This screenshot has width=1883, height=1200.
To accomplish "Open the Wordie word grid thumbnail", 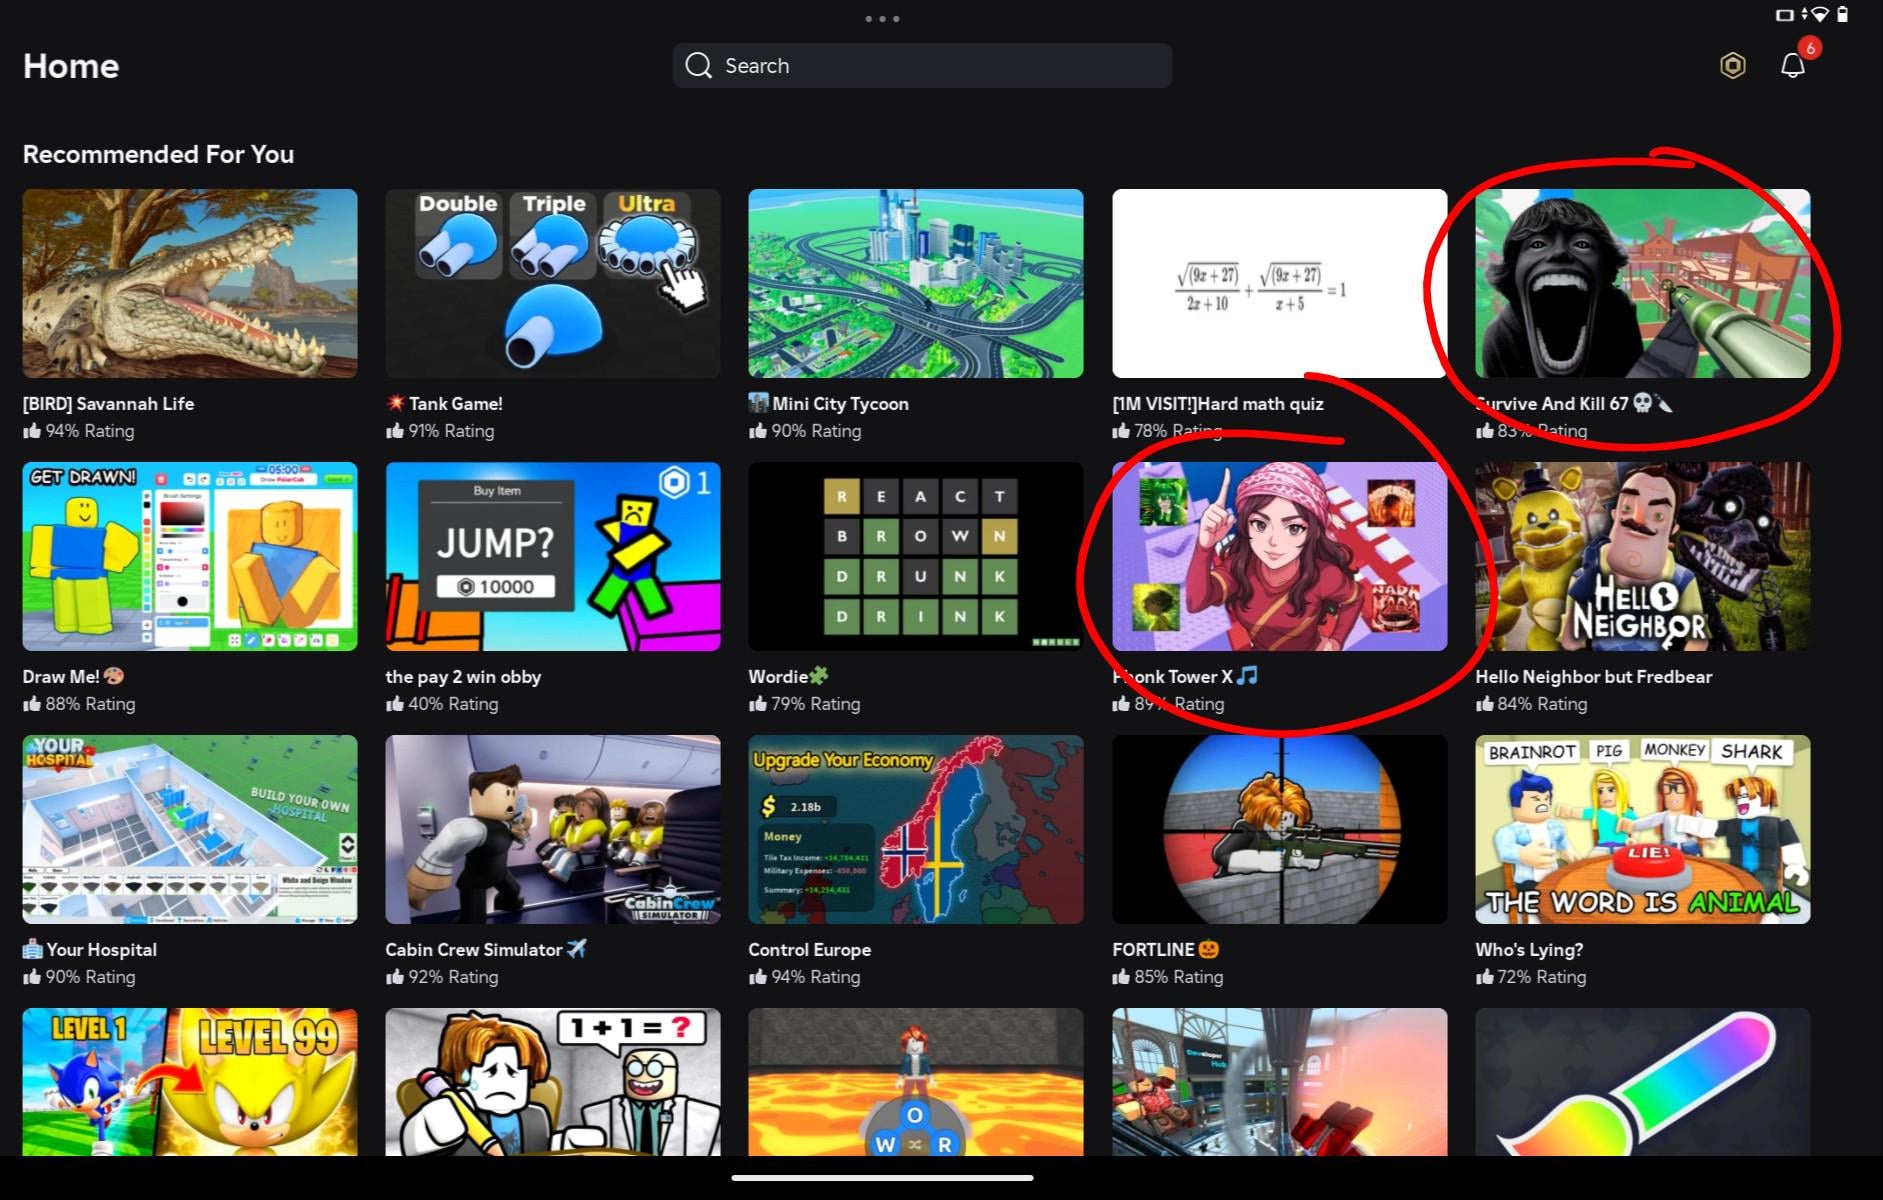I will click(x=915, y=556).
